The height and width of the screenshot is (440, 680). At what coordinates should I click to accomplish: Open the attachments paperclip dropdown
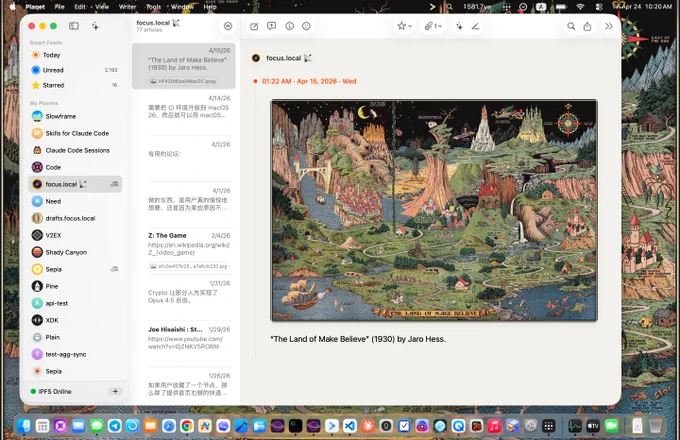(x=433, y=26)
